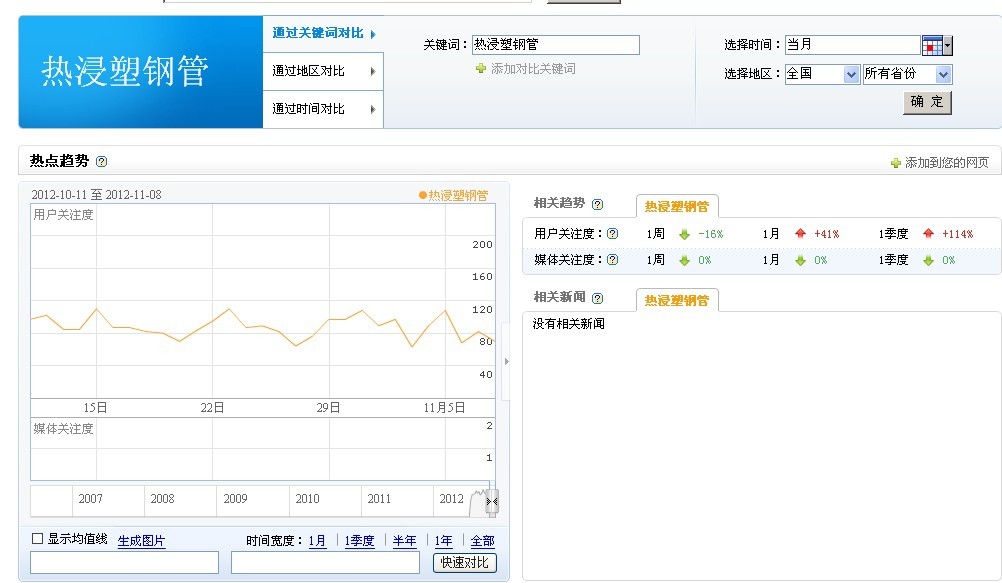
Task: Click help icon beside 用户关注度 row label
Action: click(x=612, y=233)
